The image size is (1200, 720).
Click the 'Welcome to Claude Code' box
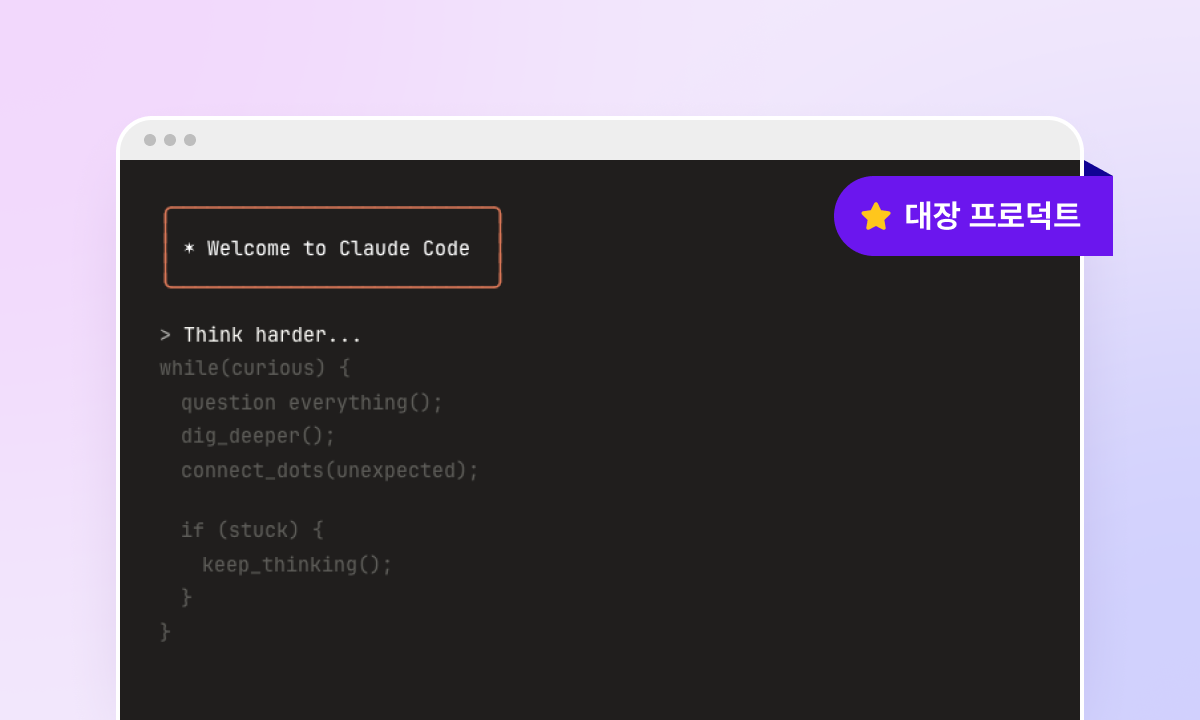[x=333, y=248]
